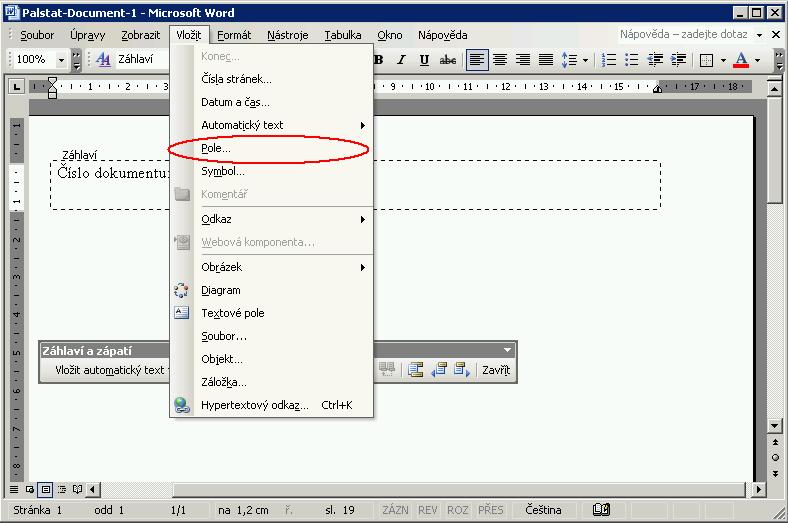Click Switch Between Header and Footer icon
Screen dimensions: 788x523
point(416,370)
